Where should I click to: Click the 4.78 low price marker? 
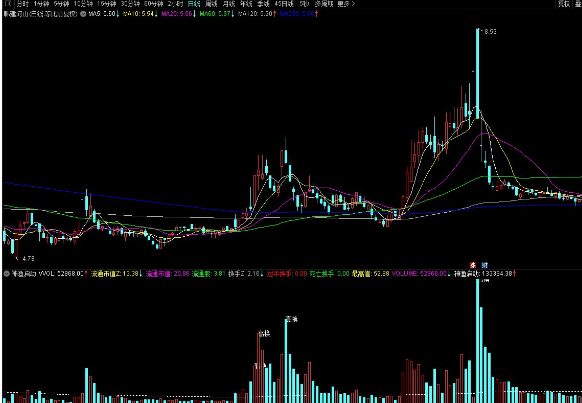(x=29, y=258)
